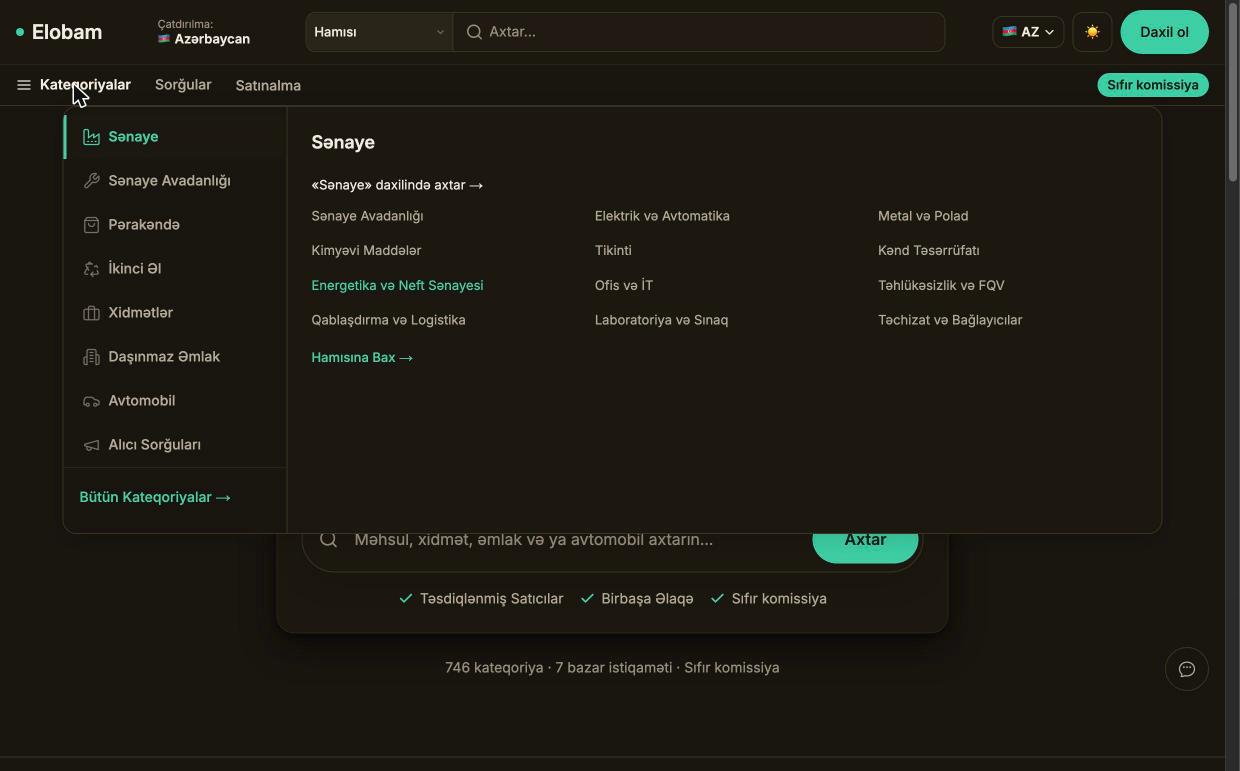Open Təhlükəsizlik və FQV subcategory
The width and height of the screenshot is (1240, 771).
941,285
